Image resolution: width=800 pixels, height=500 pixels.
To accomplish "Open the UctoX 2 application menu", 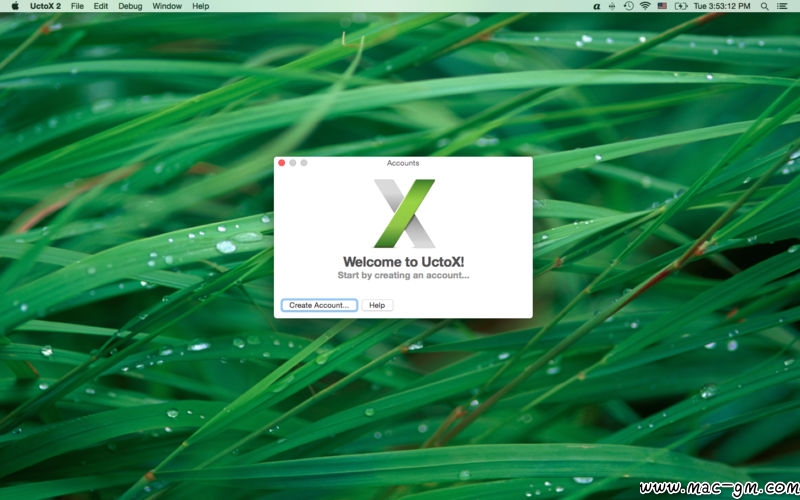I will 45,6.
